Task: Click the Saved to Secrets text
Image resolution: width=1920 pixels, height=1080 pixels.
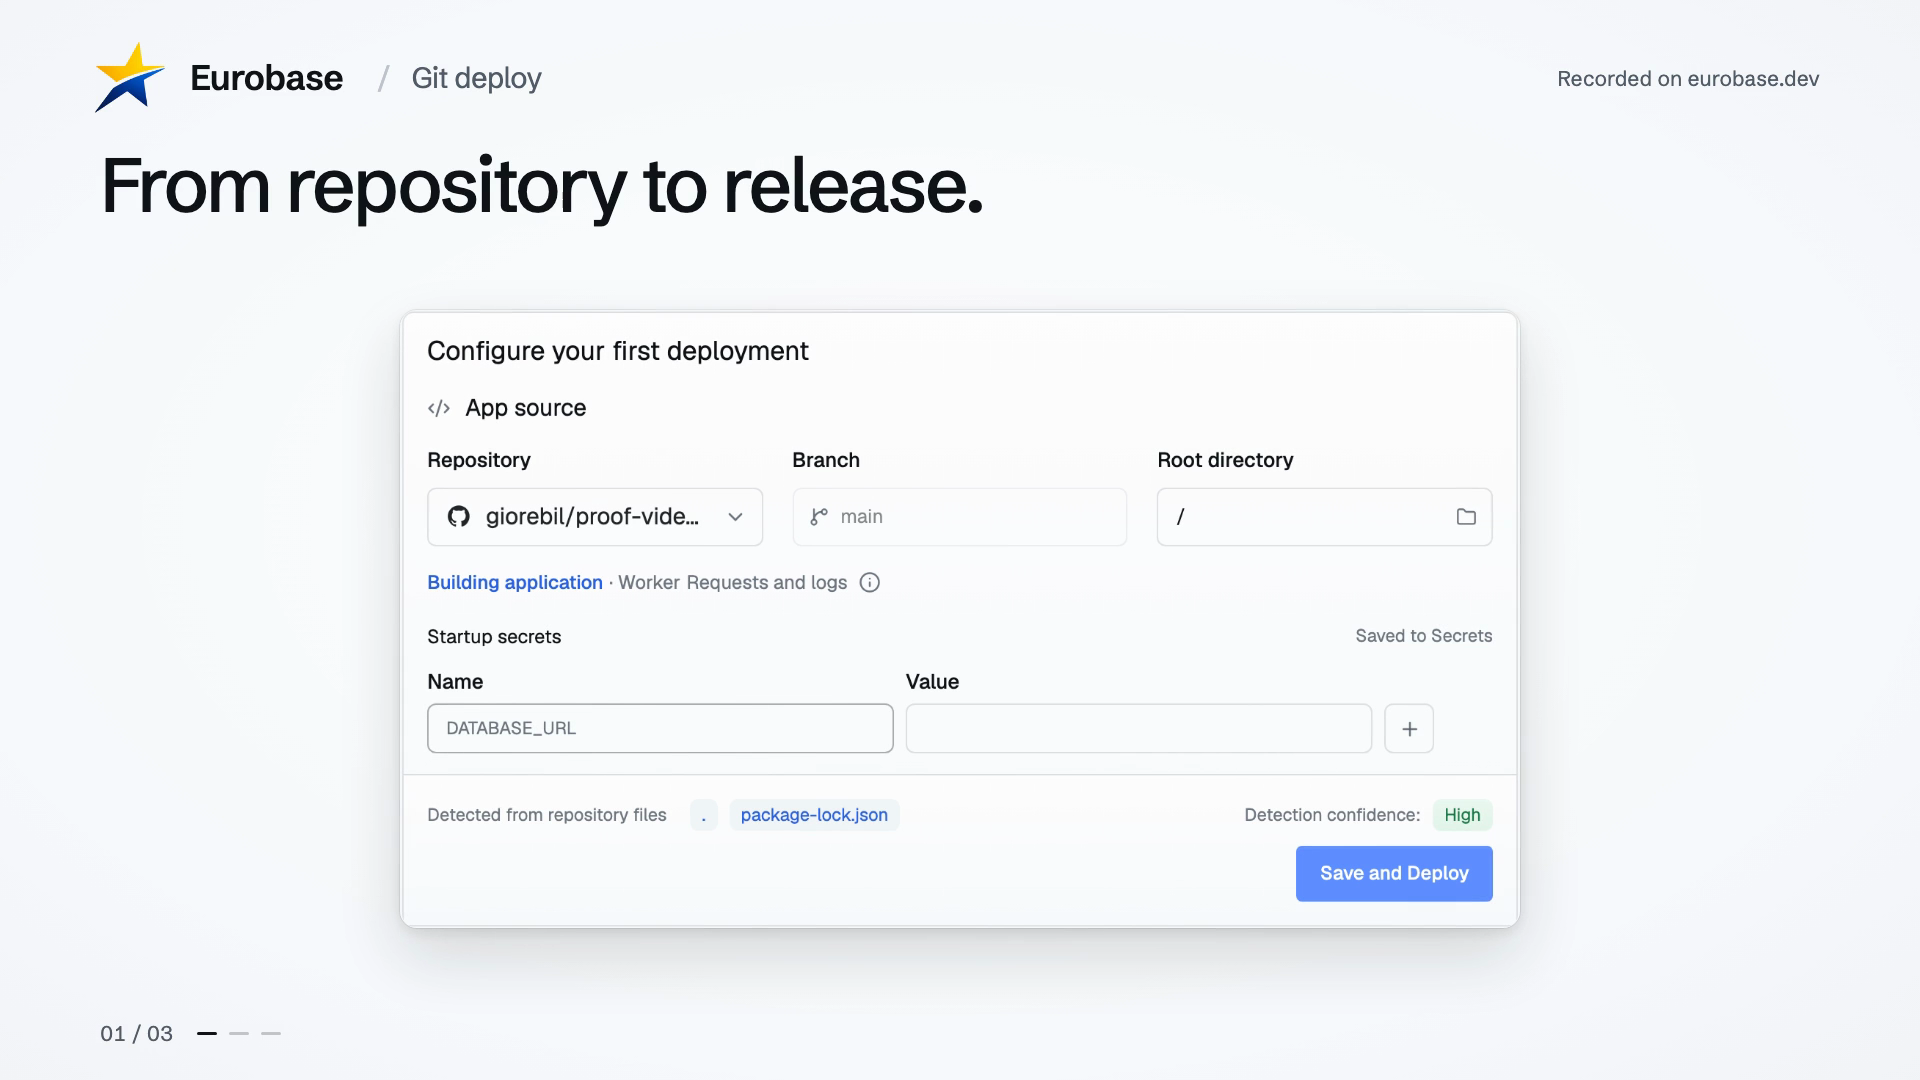Action: coord(1423,636)
